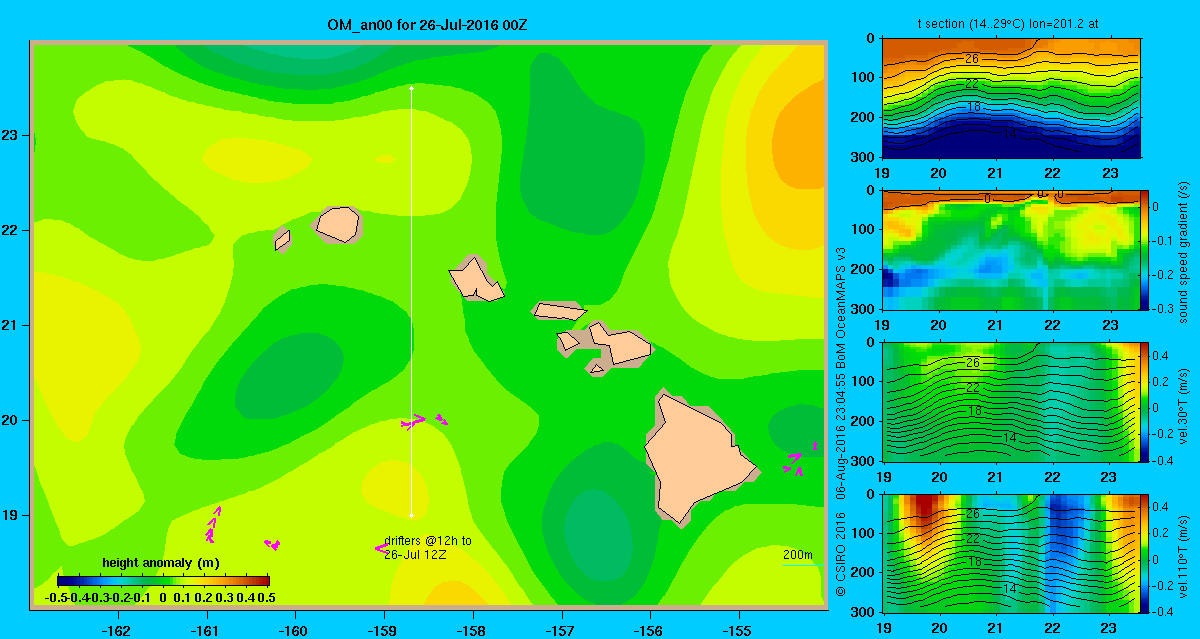Select the small island of Niihau
Screen dimensions: 1200x639
pos(282,240)
